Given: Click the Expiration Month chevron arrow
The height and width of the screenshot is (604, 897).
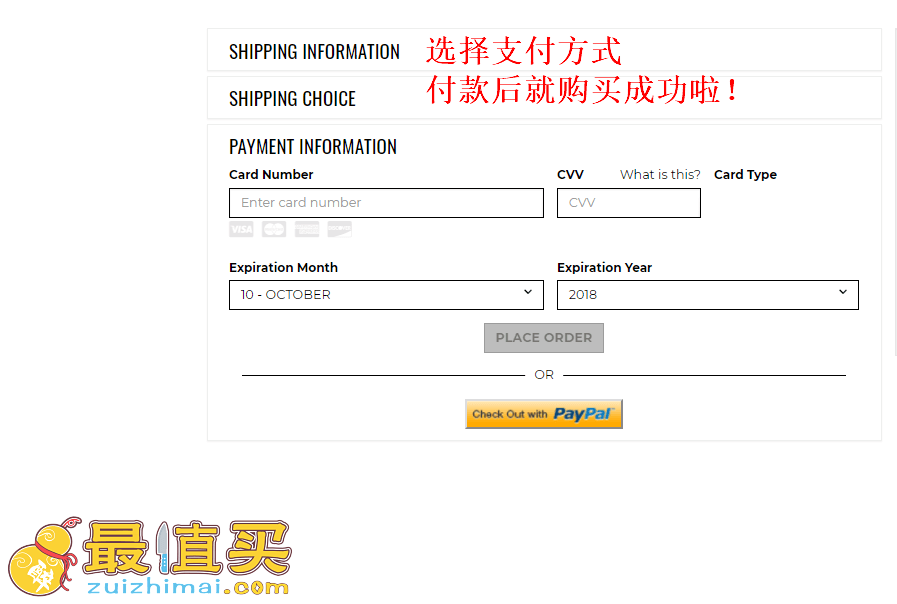Looking at the screenshot, I should point(527,292).
